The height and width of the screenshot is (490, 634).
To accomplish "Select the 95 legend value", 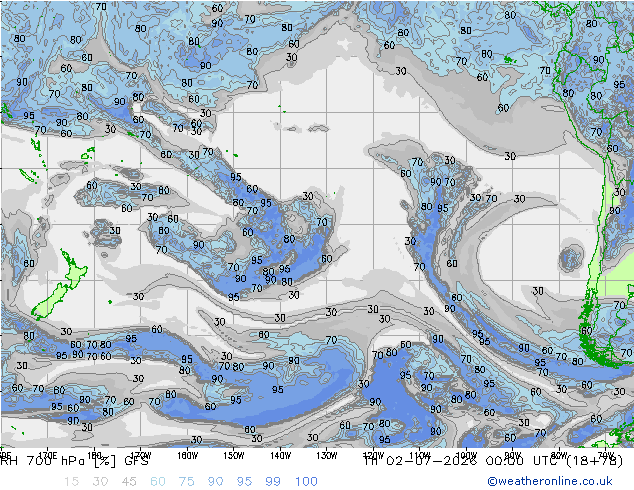I will pyautogui.click(x=244, y=482).
